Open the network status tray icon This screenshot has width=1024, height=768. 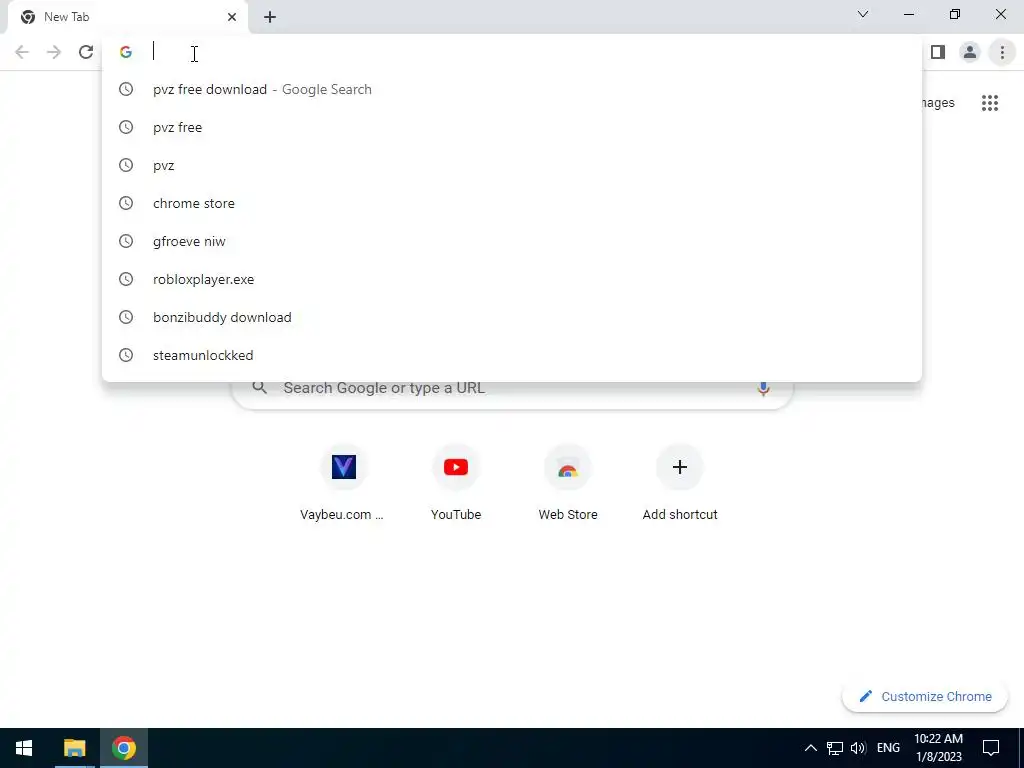834,748
